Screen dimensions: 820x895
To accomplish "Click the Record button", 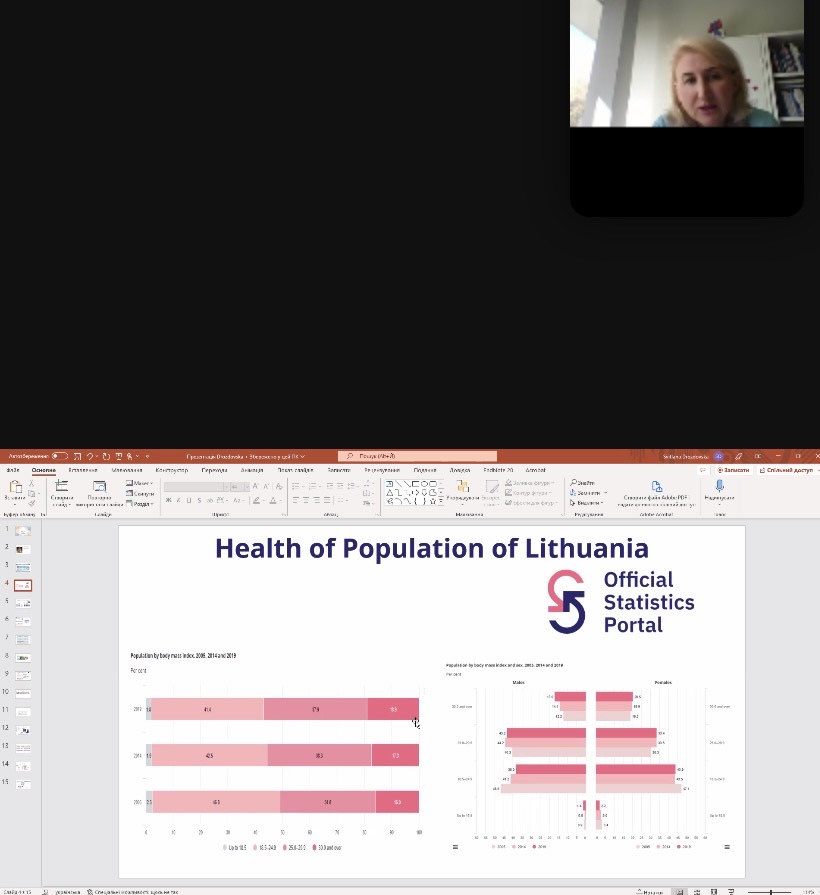I will point(733,469).
